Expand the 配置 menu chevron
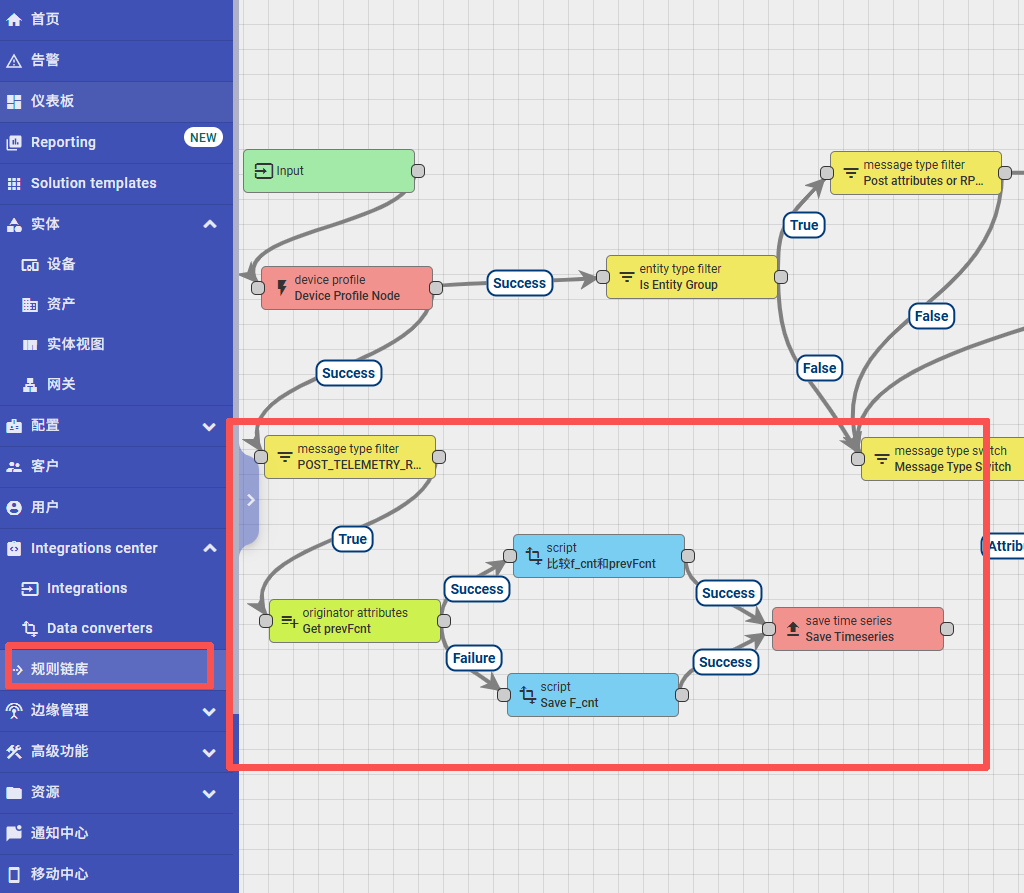 pos(209,426)
